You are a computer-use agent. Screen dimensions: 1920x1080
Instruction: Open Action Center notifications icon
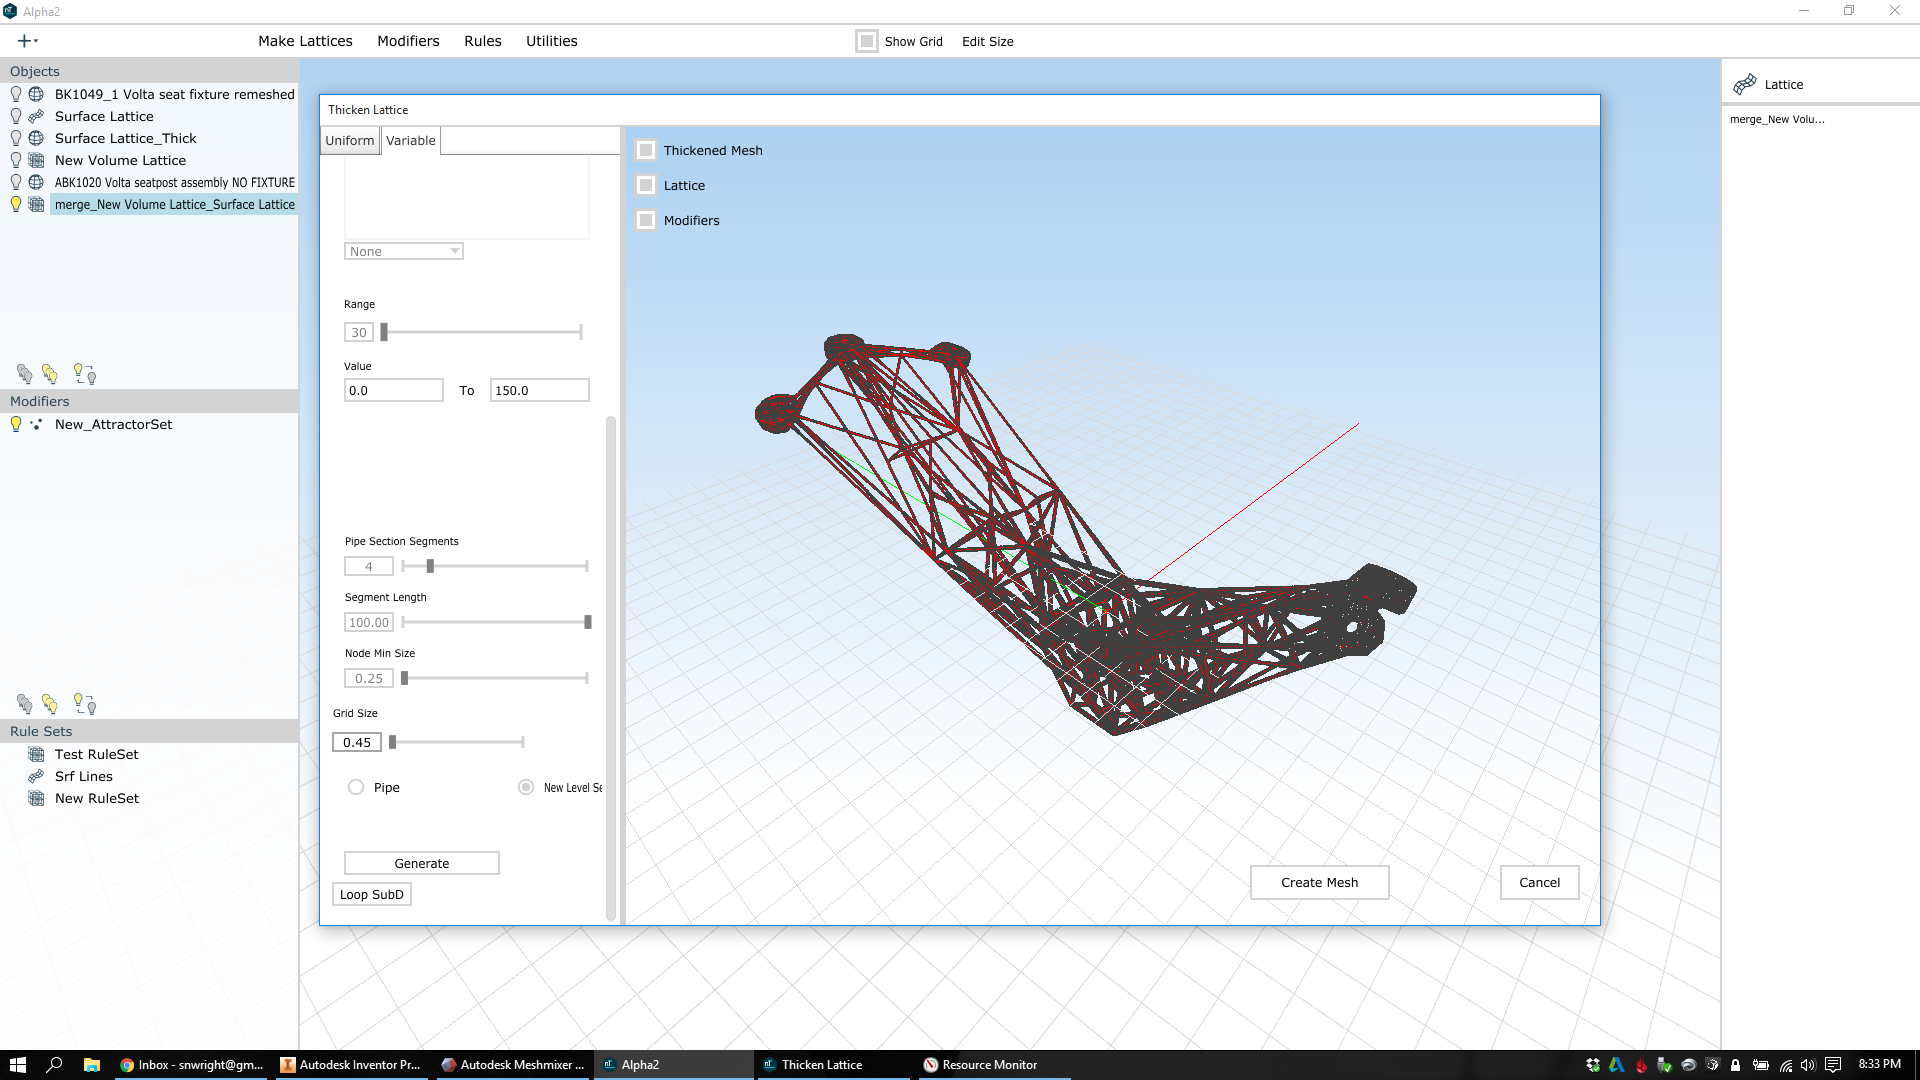[x=1833, y=1065]
